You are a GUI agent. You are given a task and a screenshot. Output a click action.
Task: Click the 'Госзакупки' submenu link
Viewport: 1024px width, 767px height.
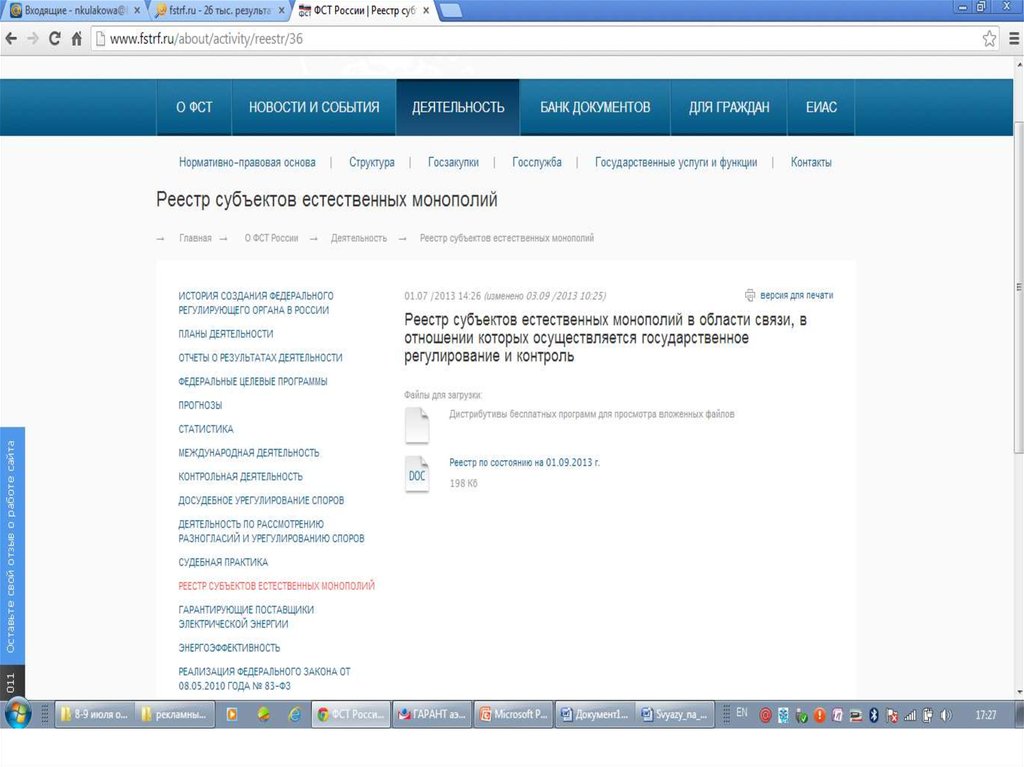click(x=453, y=162)
